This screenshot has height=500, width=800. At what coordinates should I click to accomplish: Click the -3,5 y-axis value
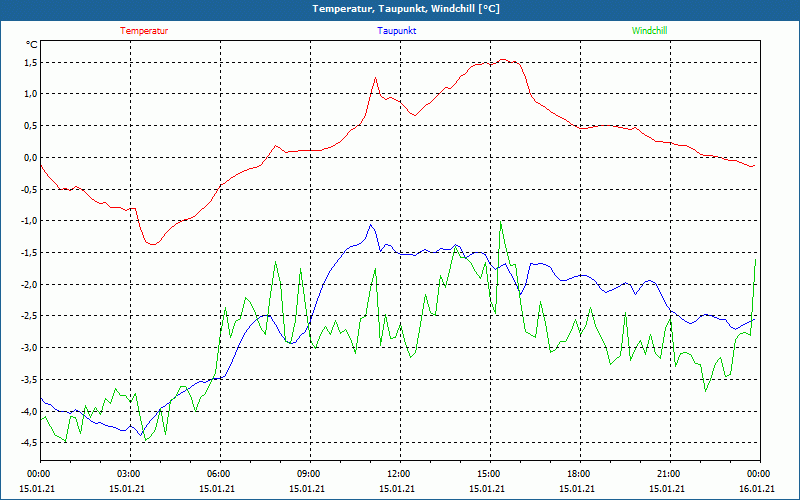(29, 380)
